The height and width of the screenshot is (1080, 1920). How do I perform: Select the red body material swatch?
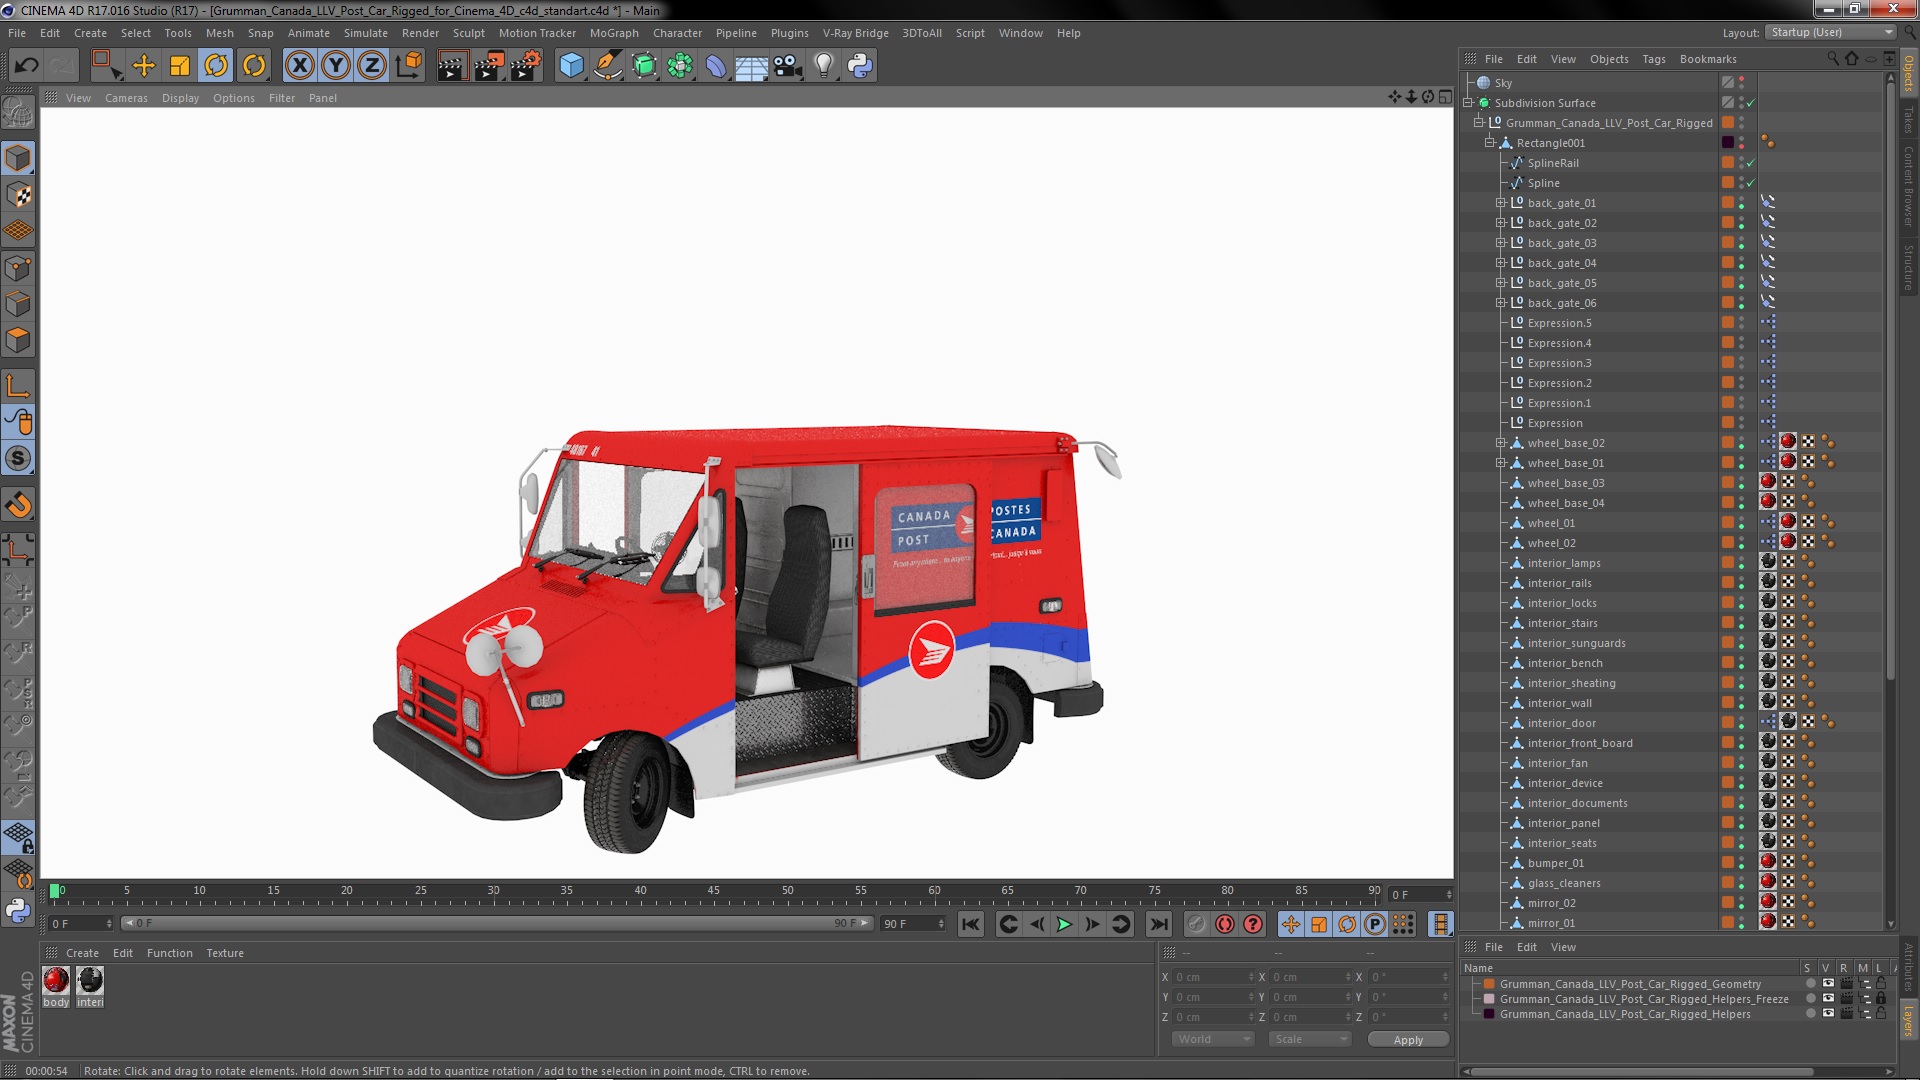tap(56, 981)
